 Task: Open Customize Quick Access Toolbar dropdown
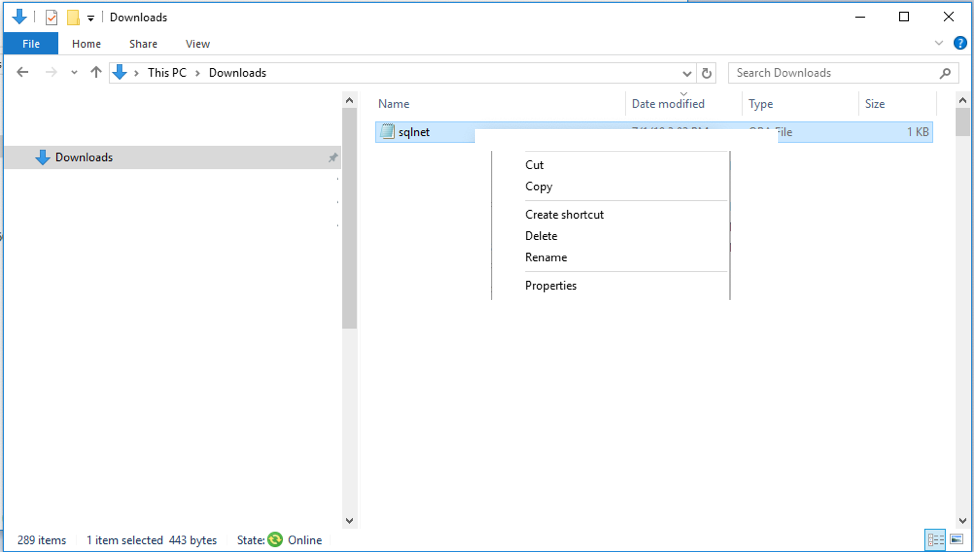(x=90, y=18)
